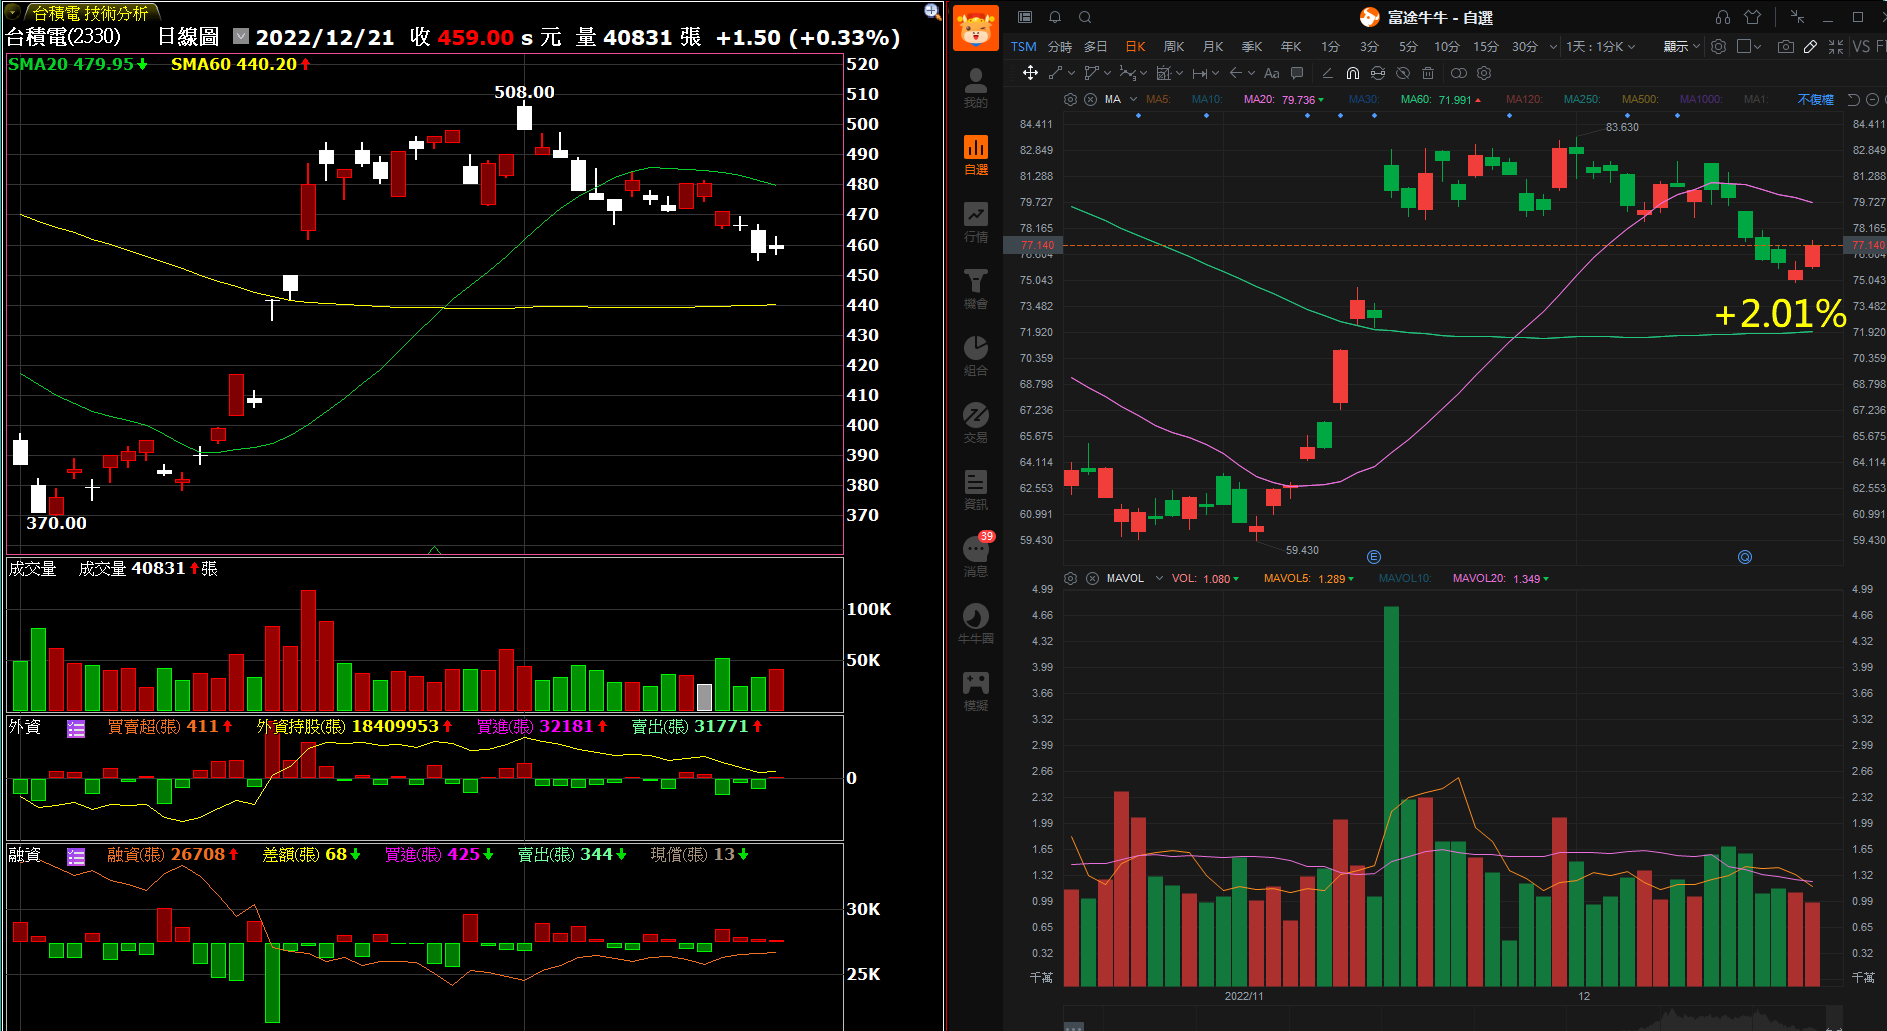This screenshot has width=1887, height=1031.
Task: Open the 顯示 display dropdown
Action: click(1681, 46)
